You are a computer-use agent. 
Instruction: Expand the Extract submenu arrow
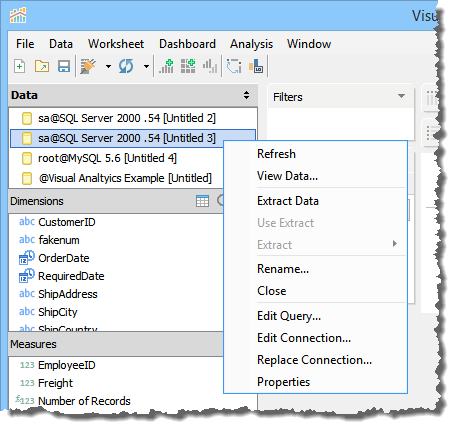[395, 243]
